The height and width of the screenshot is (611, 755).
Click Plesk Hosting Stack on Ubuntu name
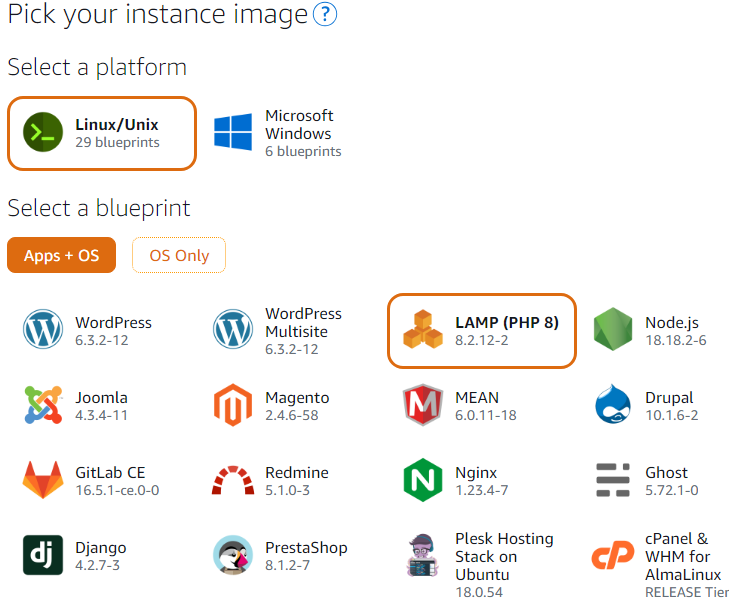504,557
